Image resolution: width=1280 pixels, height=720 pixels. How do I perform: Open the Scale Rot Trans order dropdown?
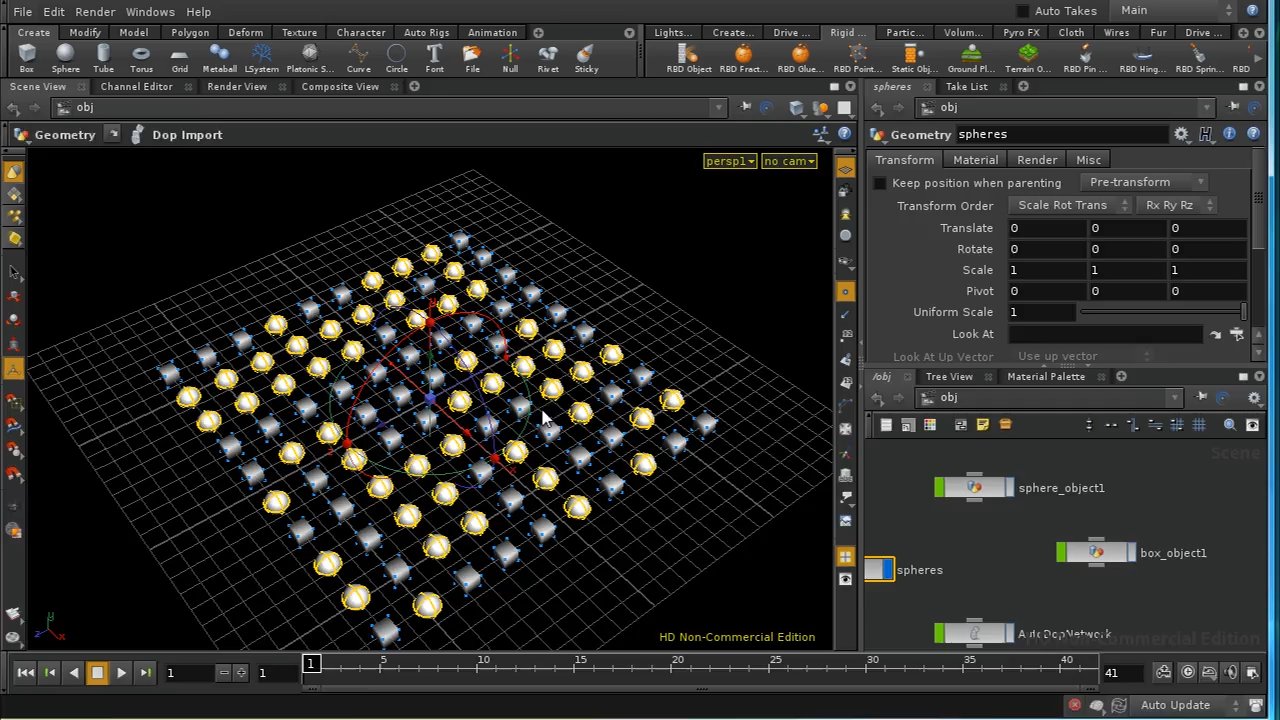coord(1069,205)
